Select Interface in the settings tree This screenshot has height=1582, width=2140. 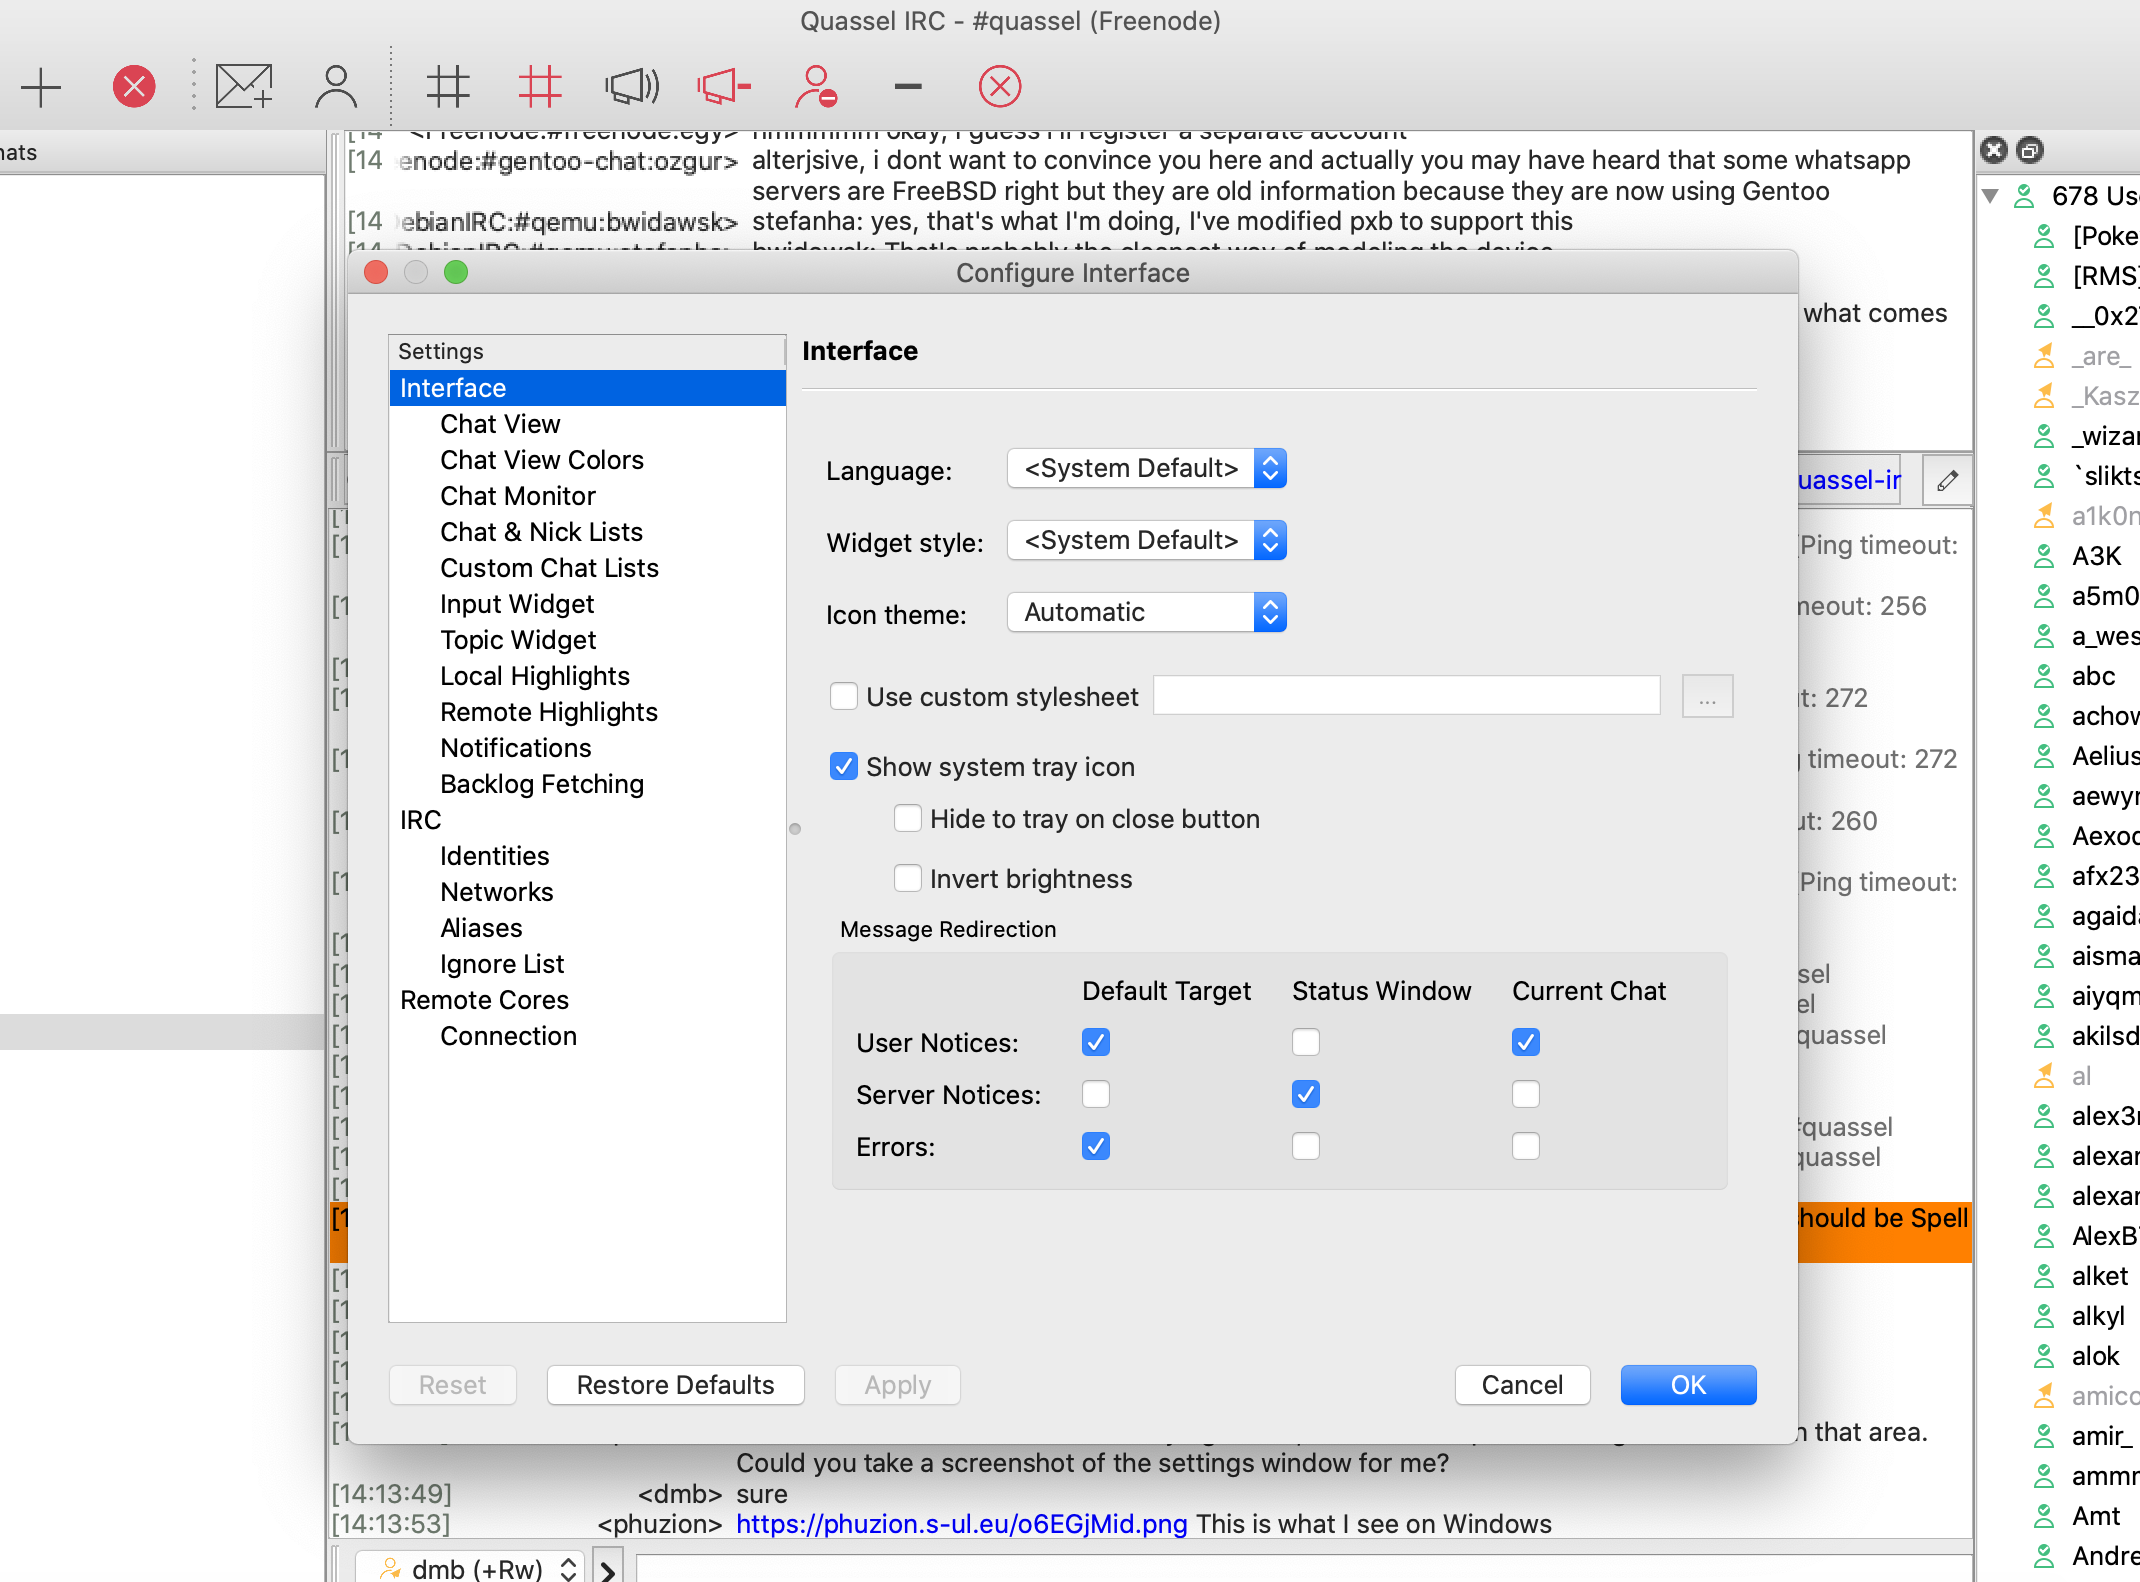(x=588, y=388)
